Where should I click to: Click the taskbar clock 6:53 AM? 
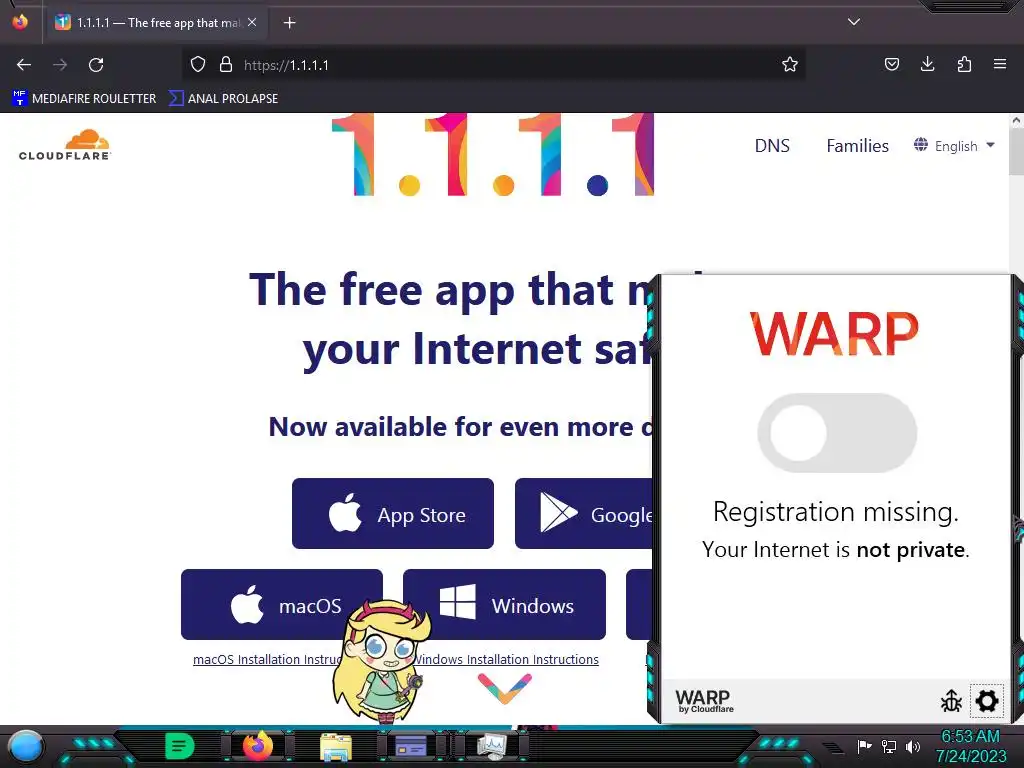pyautogui.click(x=970, y=736)
